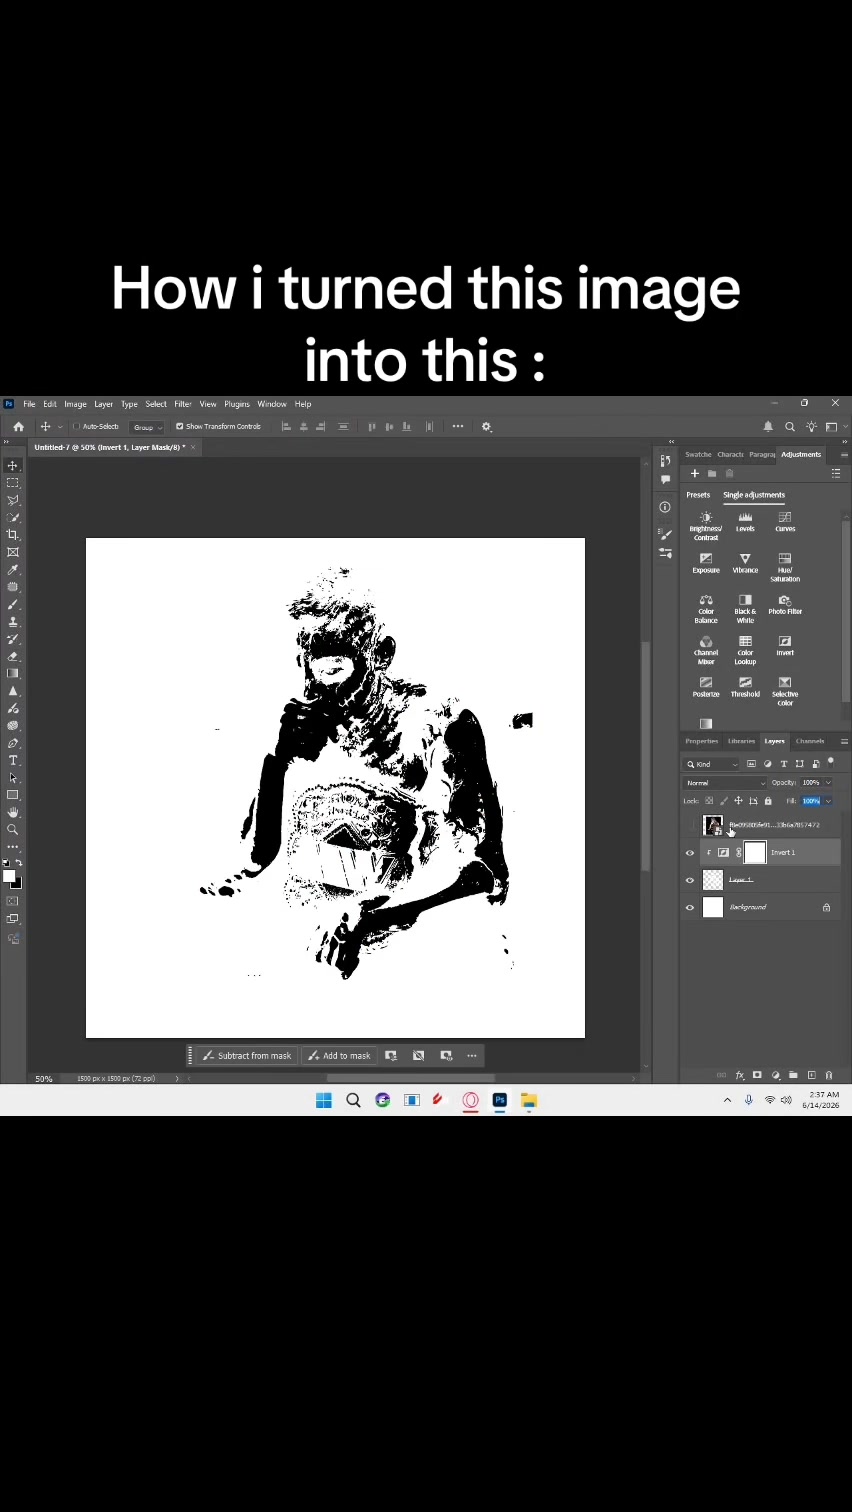Open the blend mode Normal dropdown
Image resolution: width=852 pixels, height=1512 pixels.
[x=725, y=783]
